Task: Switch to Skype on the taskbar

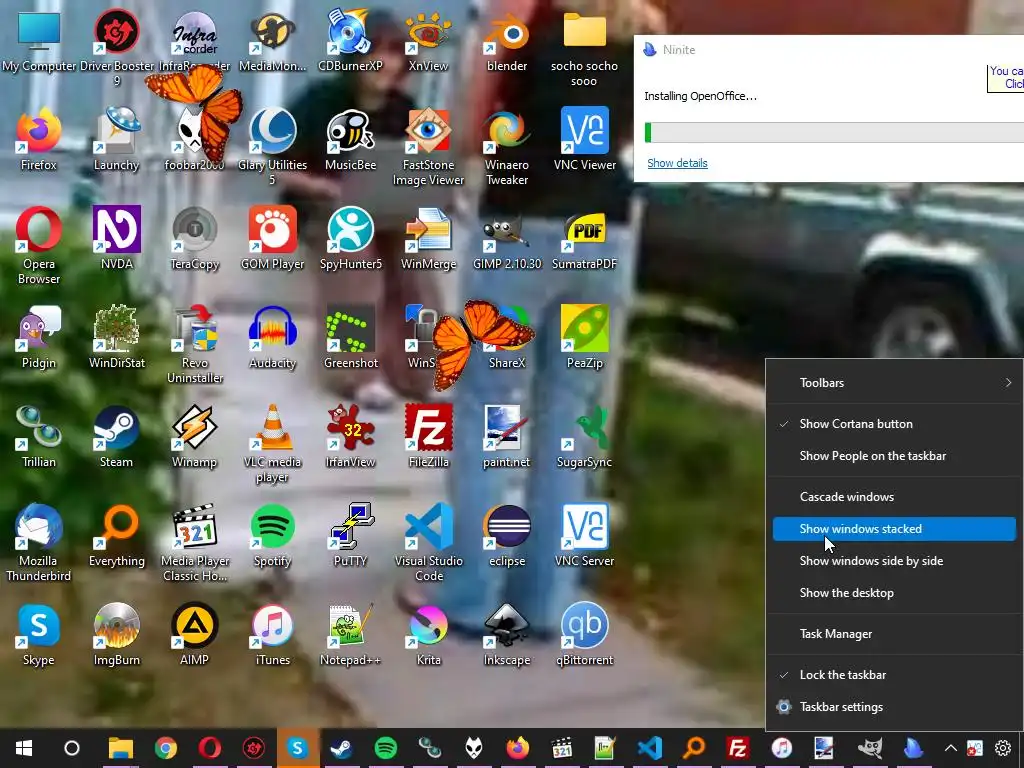Action: click(x=298, y=748)
